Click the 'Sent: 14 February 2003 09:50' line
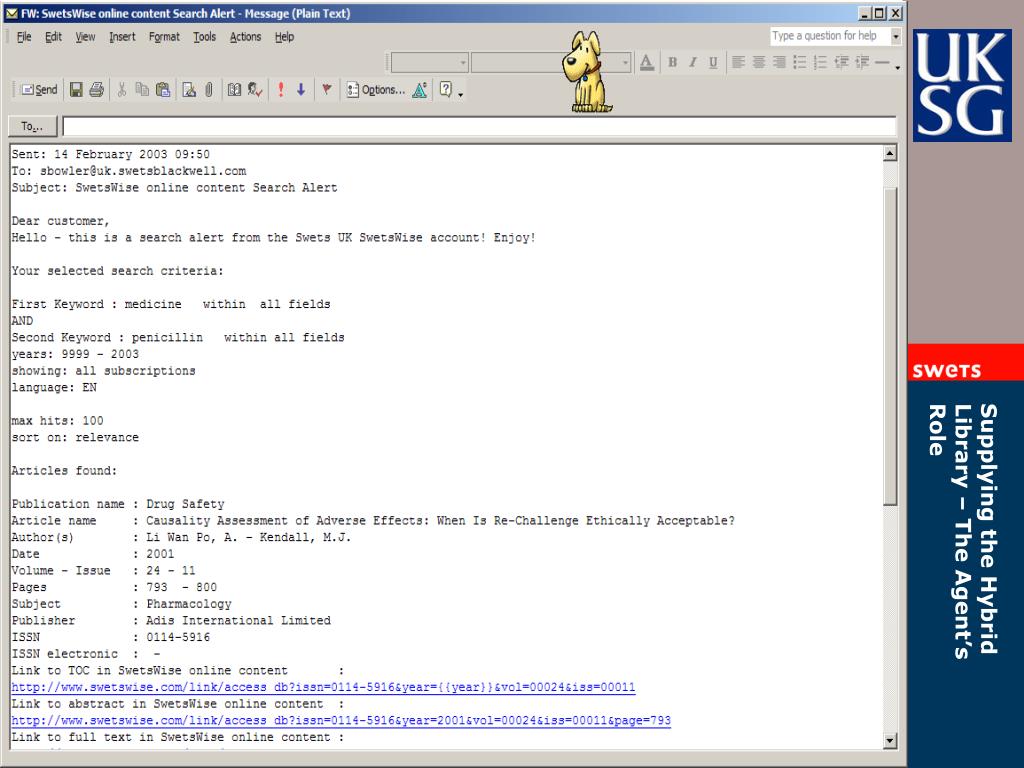Image resolution: width=1024 pixels, height=768 pixels. click(110, 154)
